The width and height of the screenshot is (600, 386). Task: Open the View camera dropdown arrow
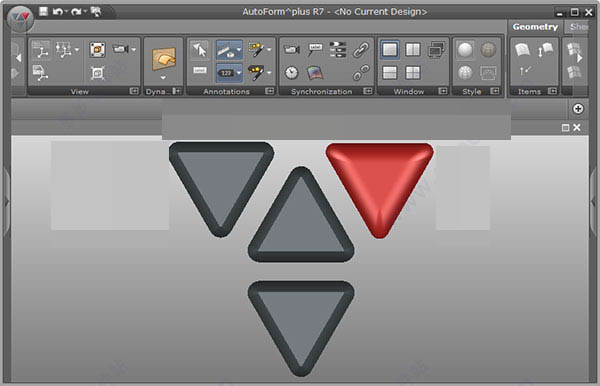(134, 50)
